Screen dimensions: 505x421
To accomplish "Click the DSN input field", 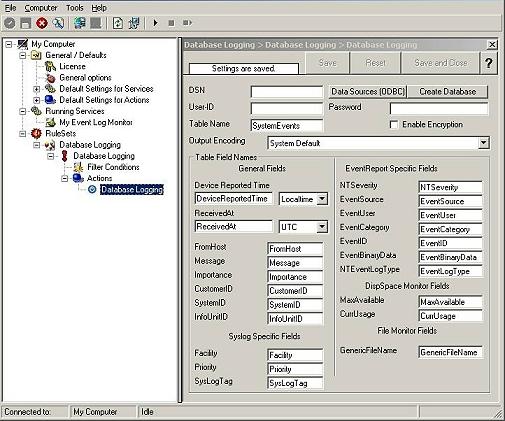I will (287, 92).
